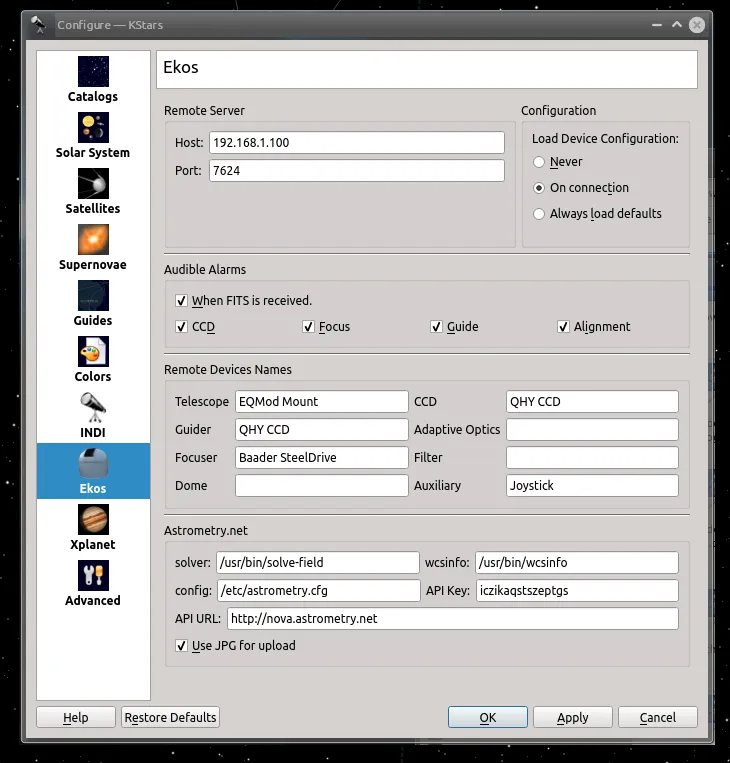Viewport: 730px width, 763px height.
Task: Click the wcsinfo path field
Action: tap(577, 563)
